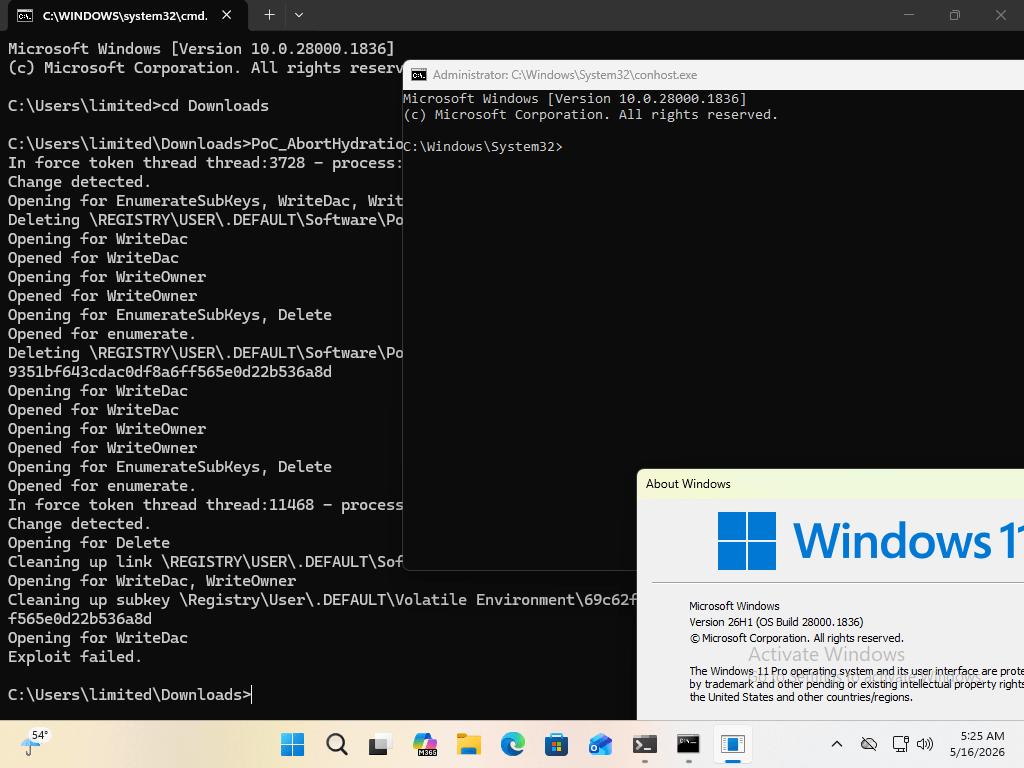Screen dimensions: 1024x768
Task: Open the OneDrive sync status tray icon
Action: point(869,744)
